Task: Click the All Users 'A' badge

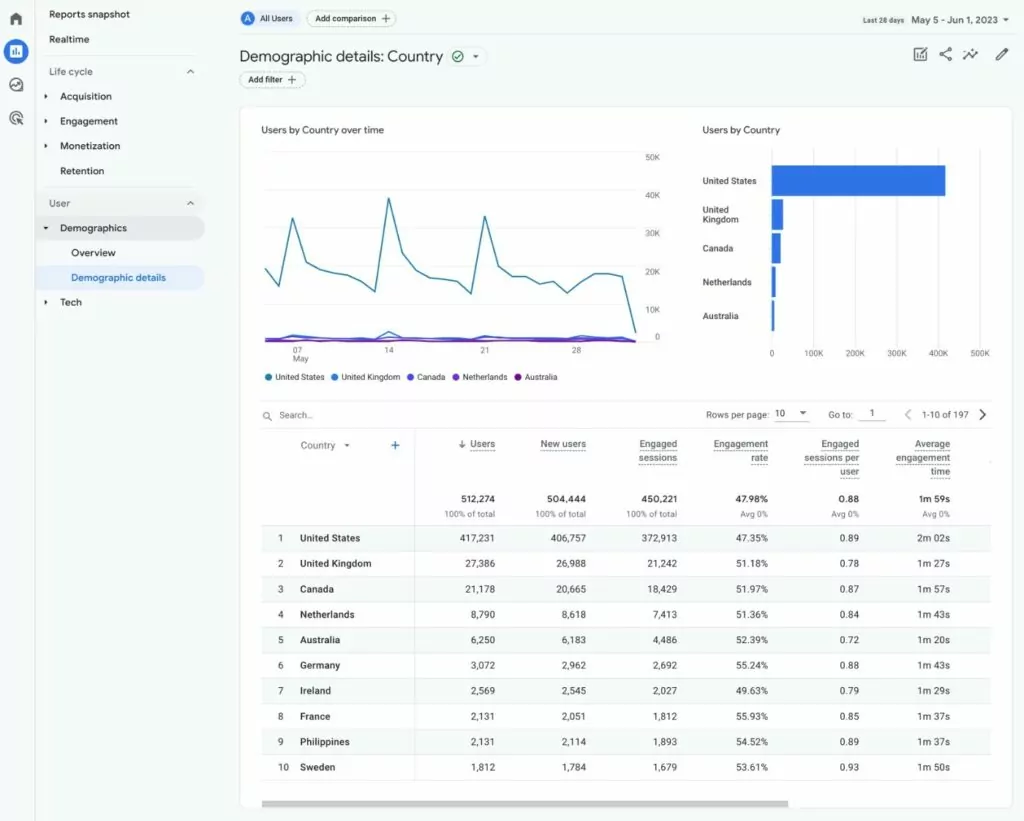Action: (248, 18)
